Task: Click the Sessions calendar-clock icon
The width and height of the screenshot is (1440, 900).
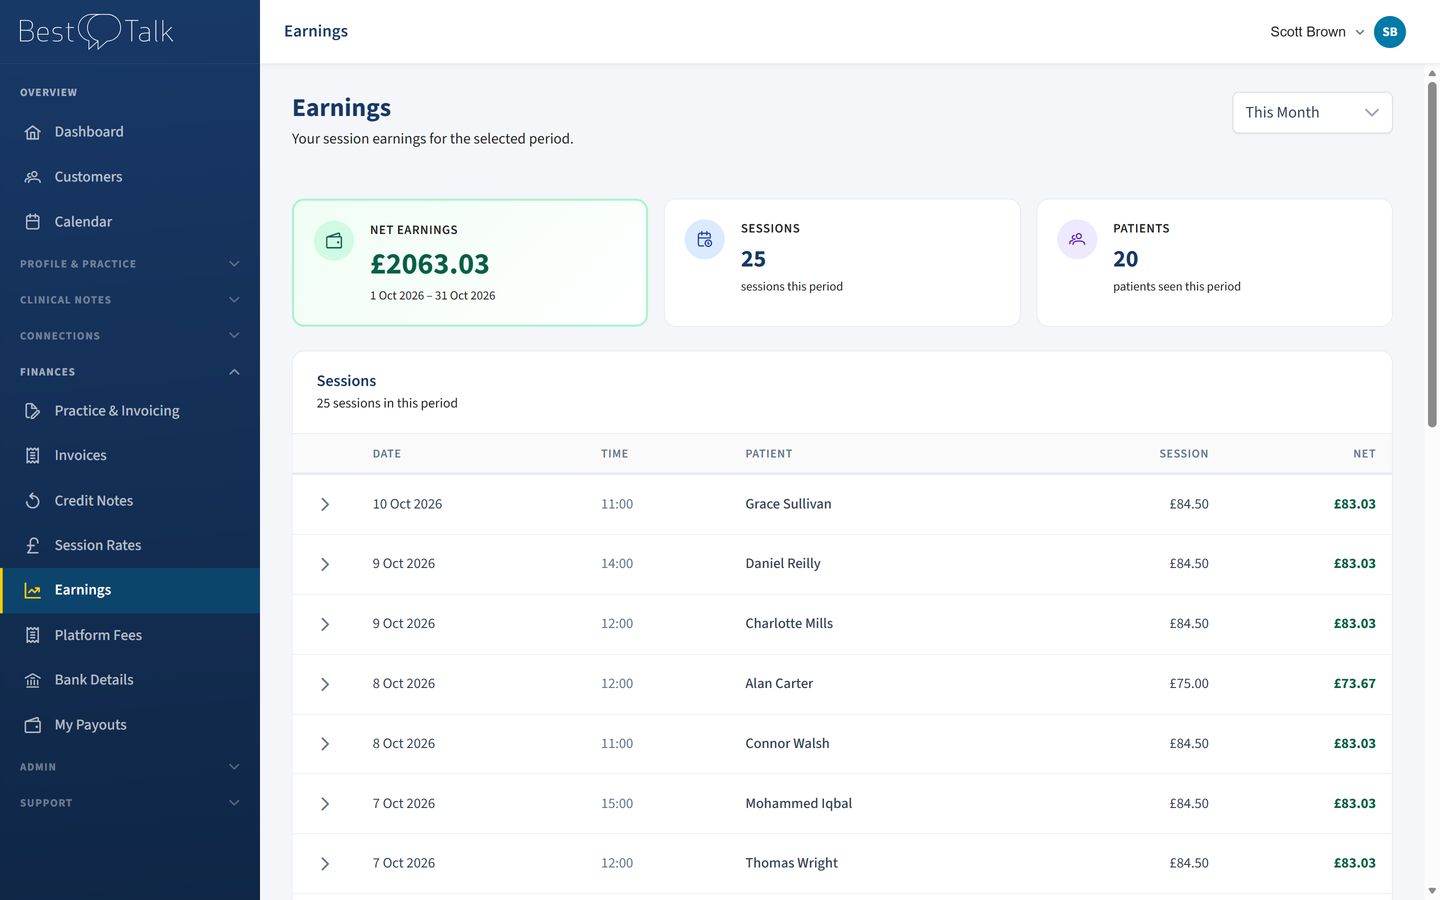Action: pos(705,240)
